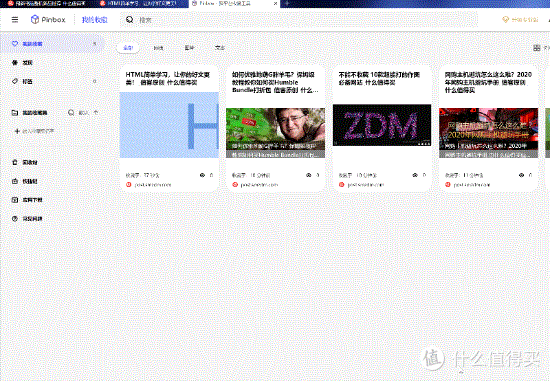This screenshot has width=550, height=381.
Task: Expand the tag sidebar row arrow
Action: tap(94, 81)
